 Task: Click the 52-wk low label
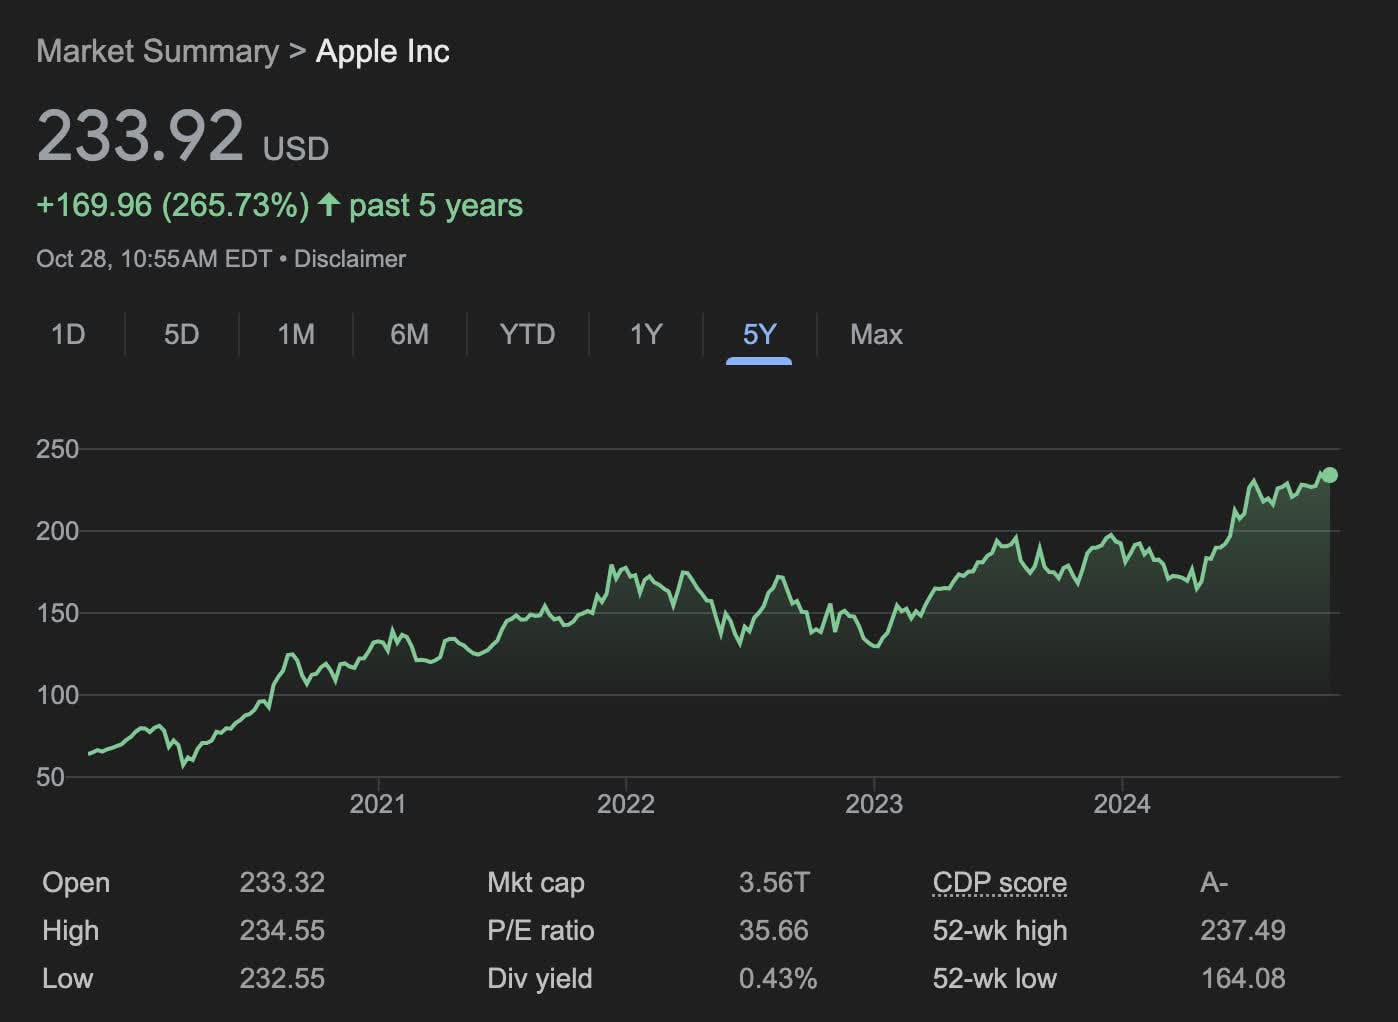[x=995, y=979]
